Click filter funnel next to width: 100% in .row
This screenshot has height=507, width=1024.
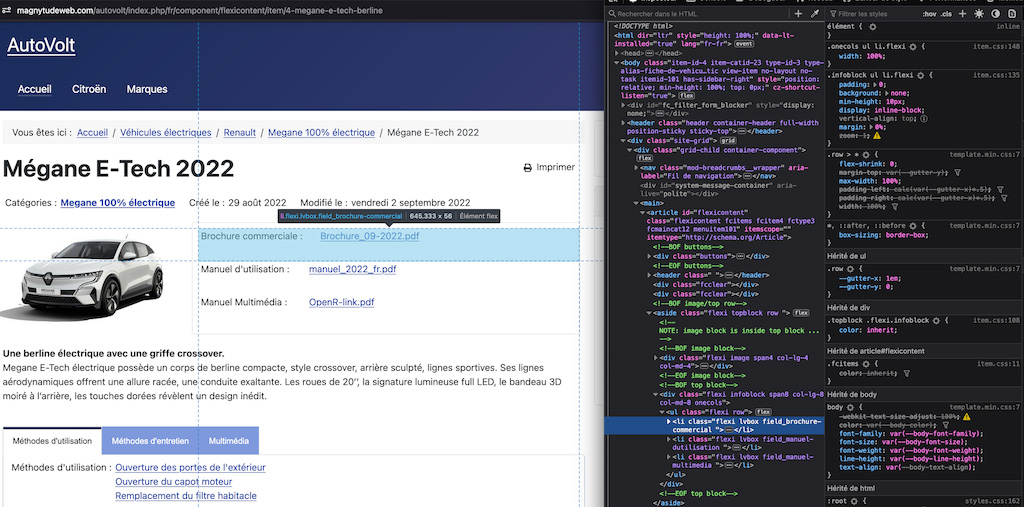pos(897,206)
